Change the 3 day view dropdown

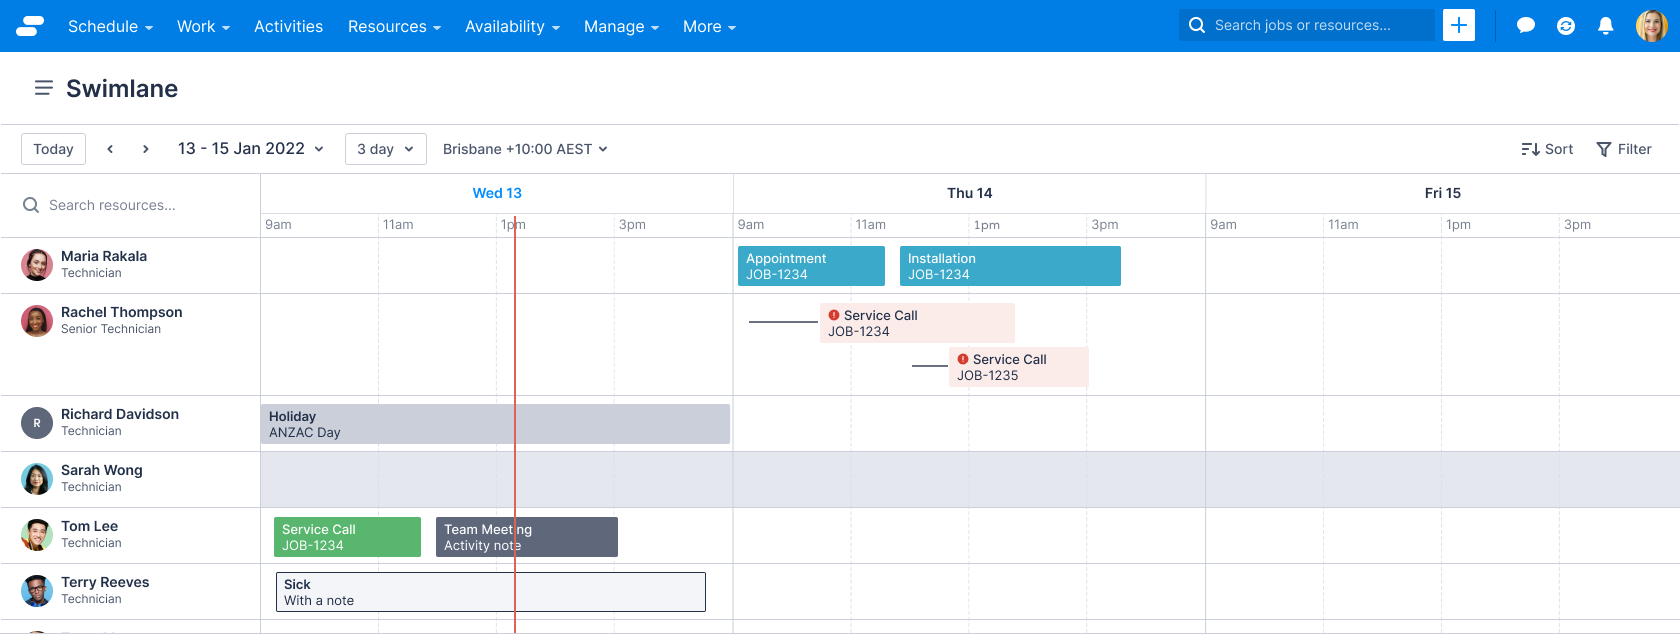tap(386, 149)
